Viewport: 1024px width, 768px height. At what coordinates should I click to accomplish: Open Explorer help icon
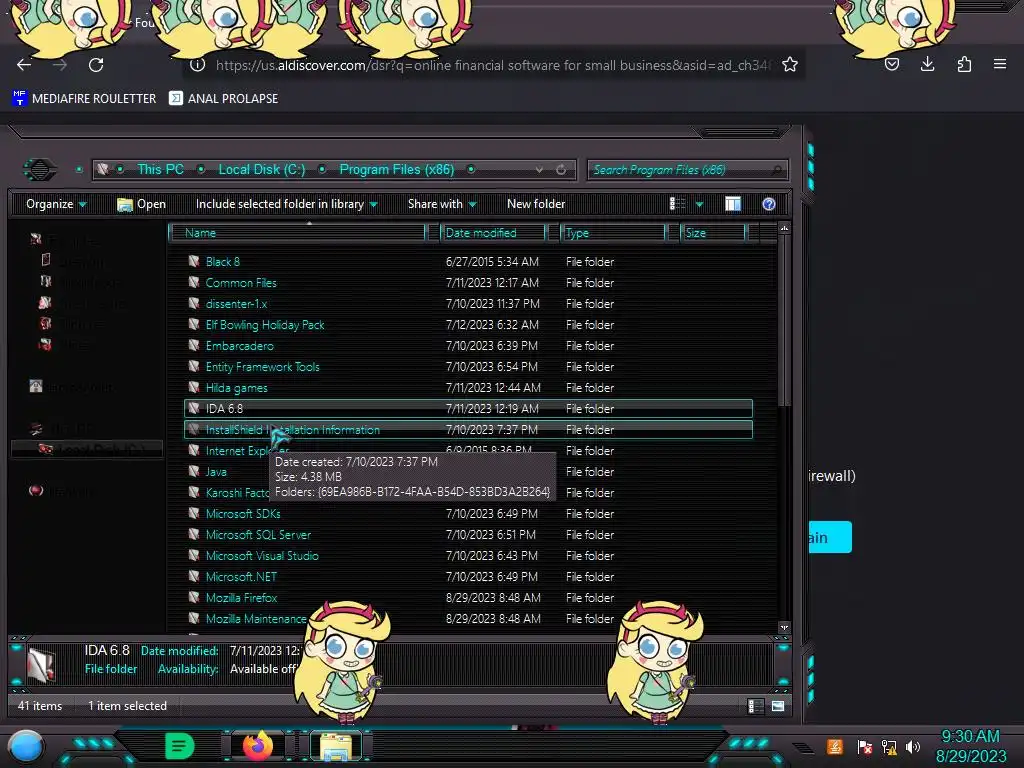769,204
